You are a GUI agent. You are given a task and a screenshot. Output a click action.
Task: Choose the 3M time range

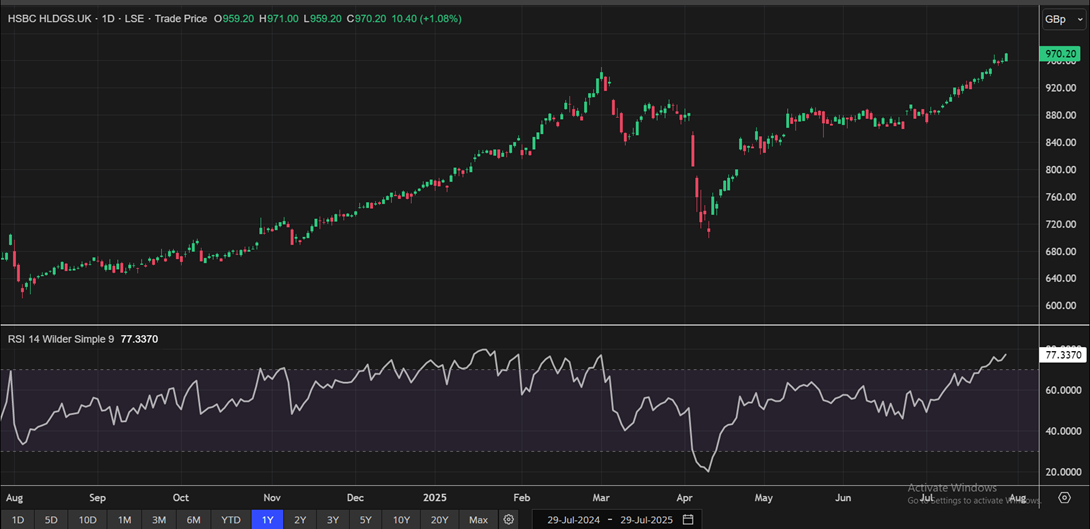[159, 520]
